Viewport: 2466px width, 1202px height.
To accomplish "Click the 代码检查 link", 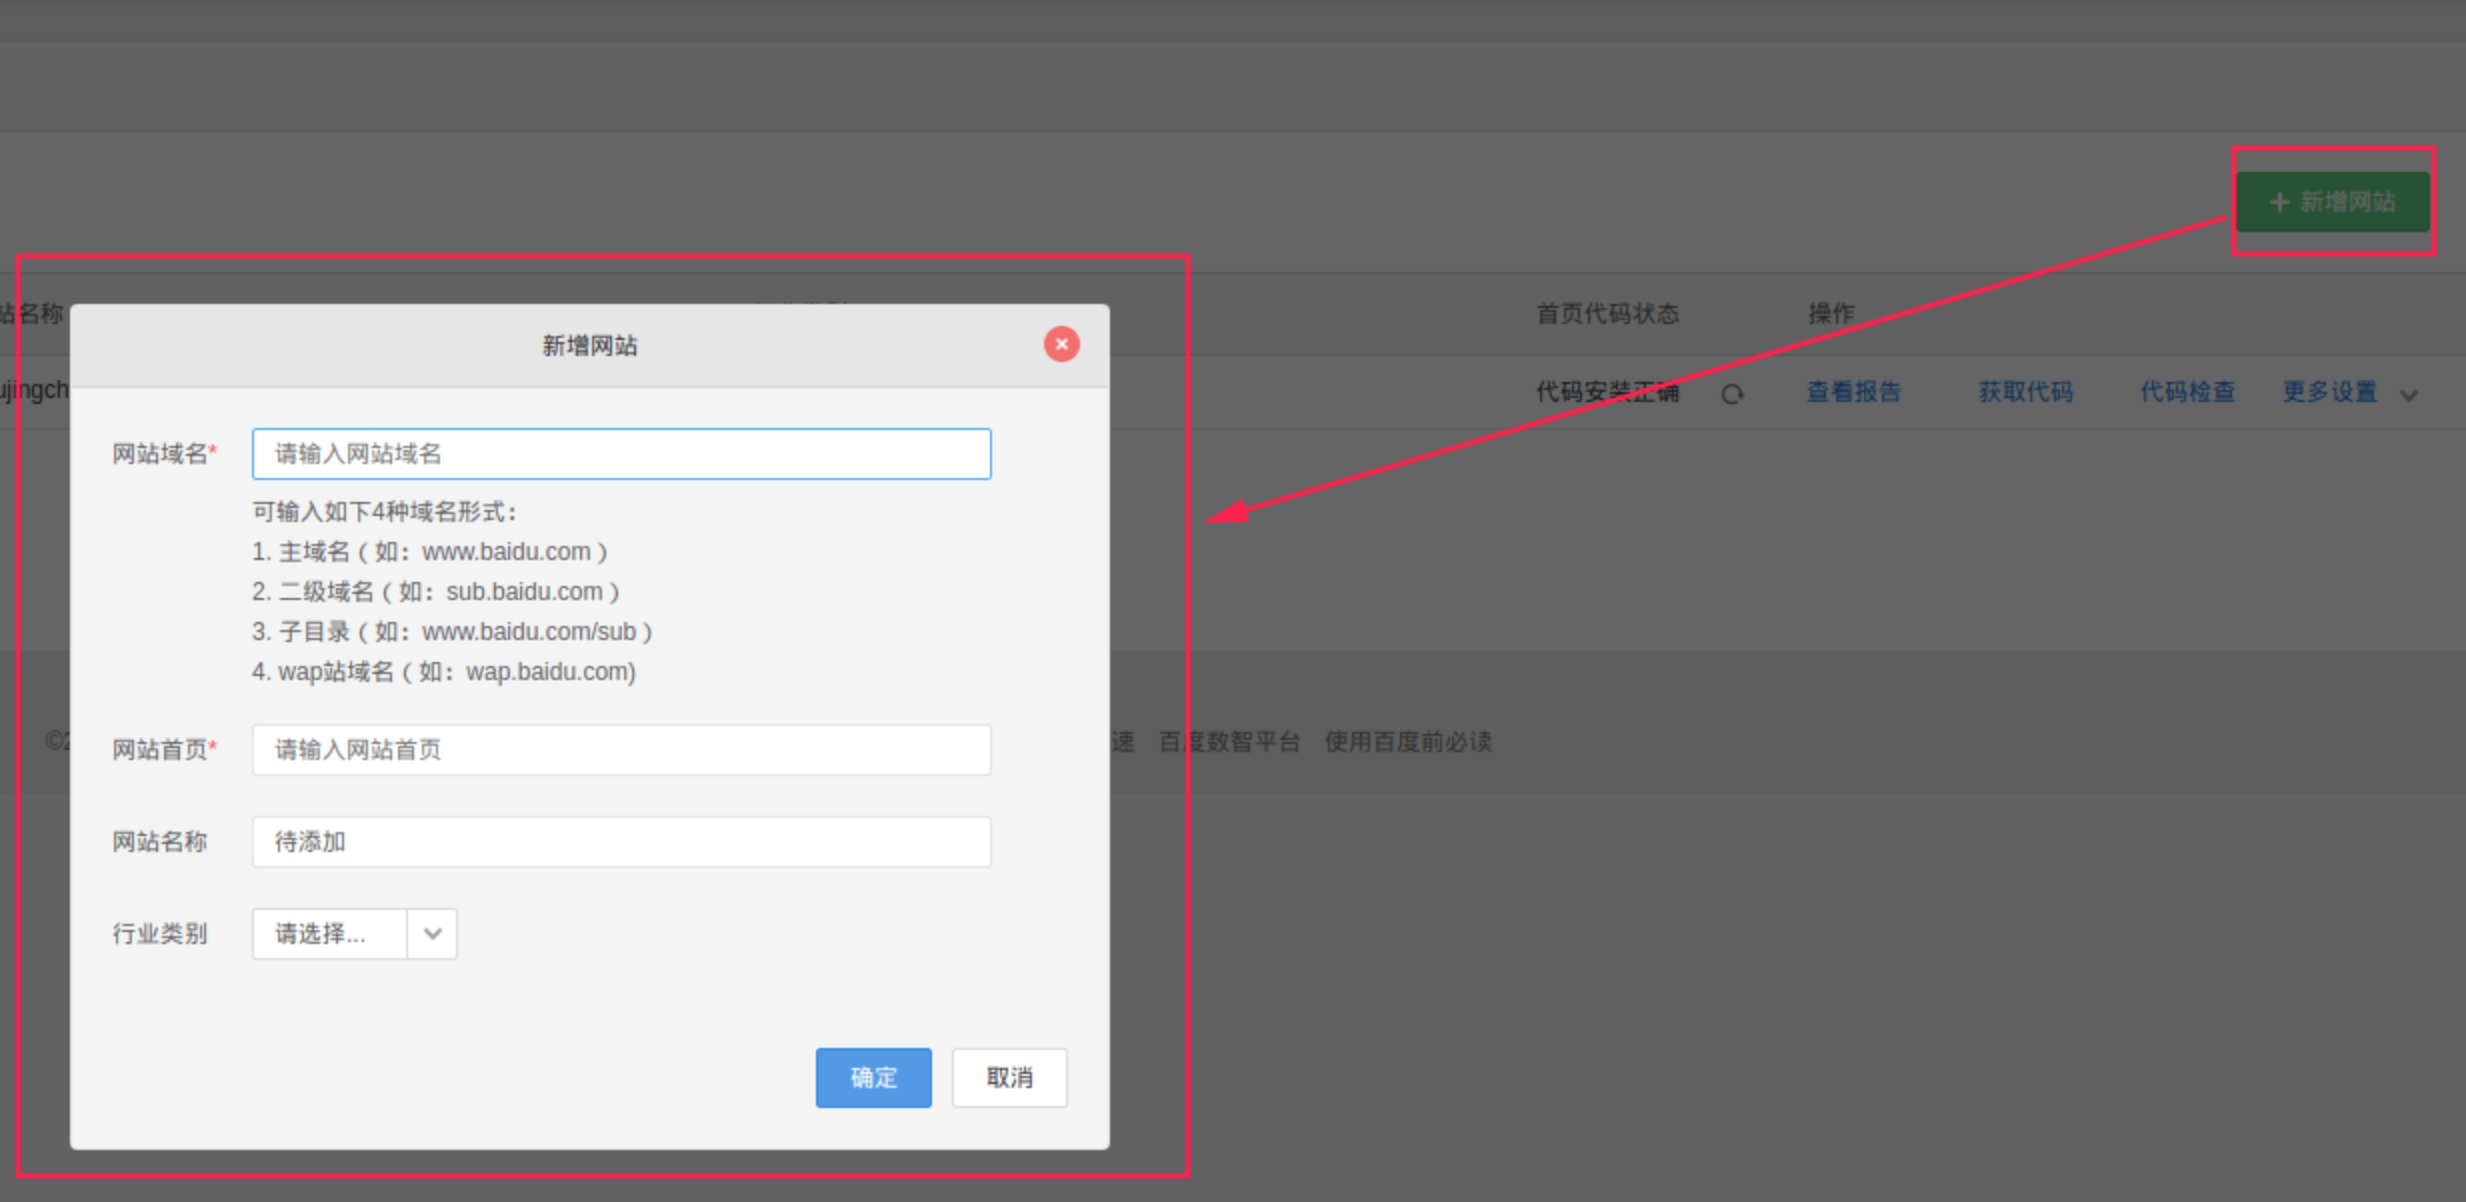I will click(2187, 392).
